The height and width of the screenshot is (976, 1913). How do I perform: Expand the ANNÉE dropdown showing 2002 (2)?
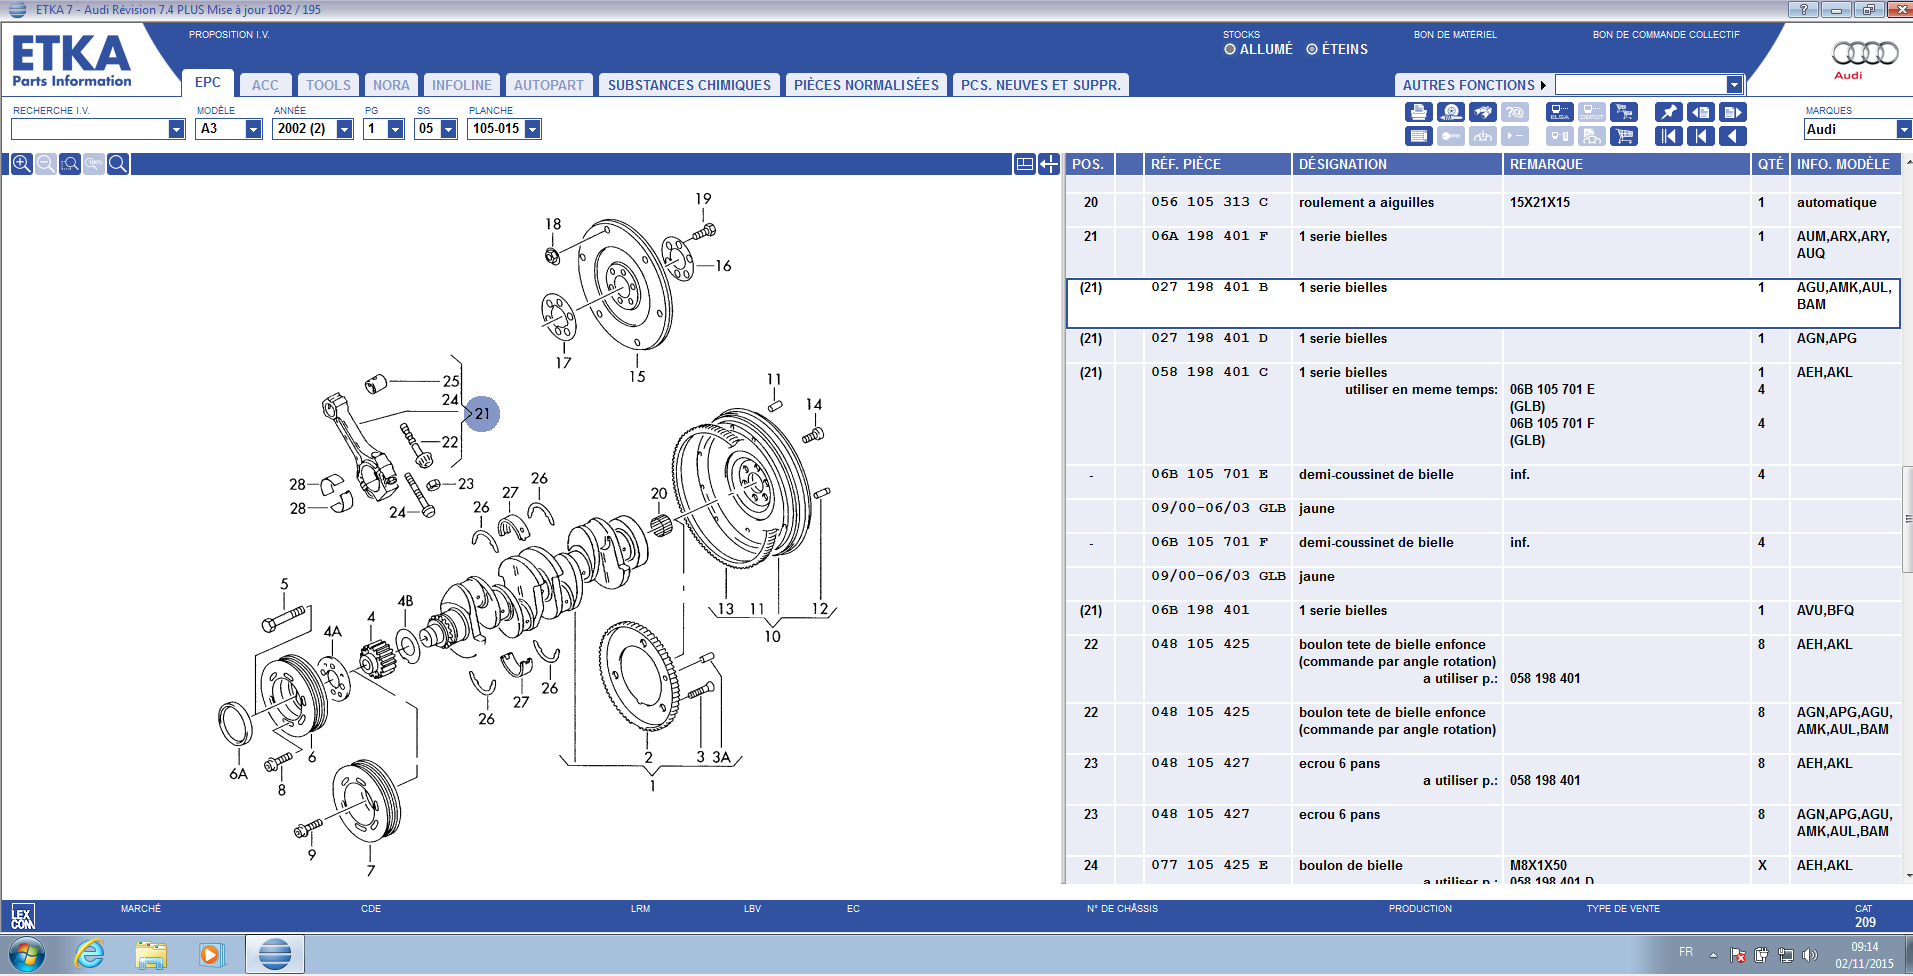point(345,129)
